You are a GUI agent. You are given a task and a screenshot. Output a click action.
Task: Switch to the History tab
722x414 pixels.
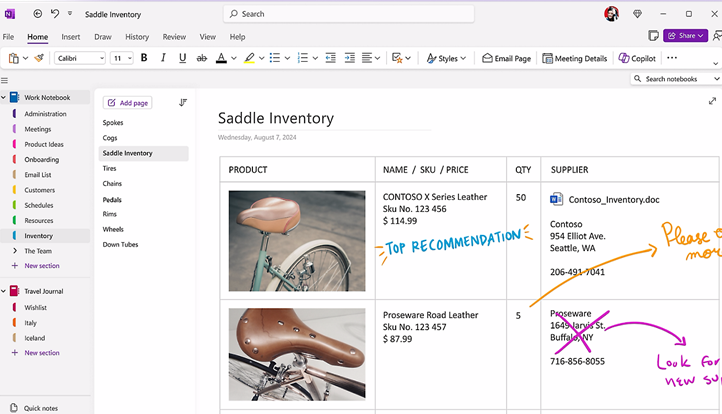(x=137, y=37)
